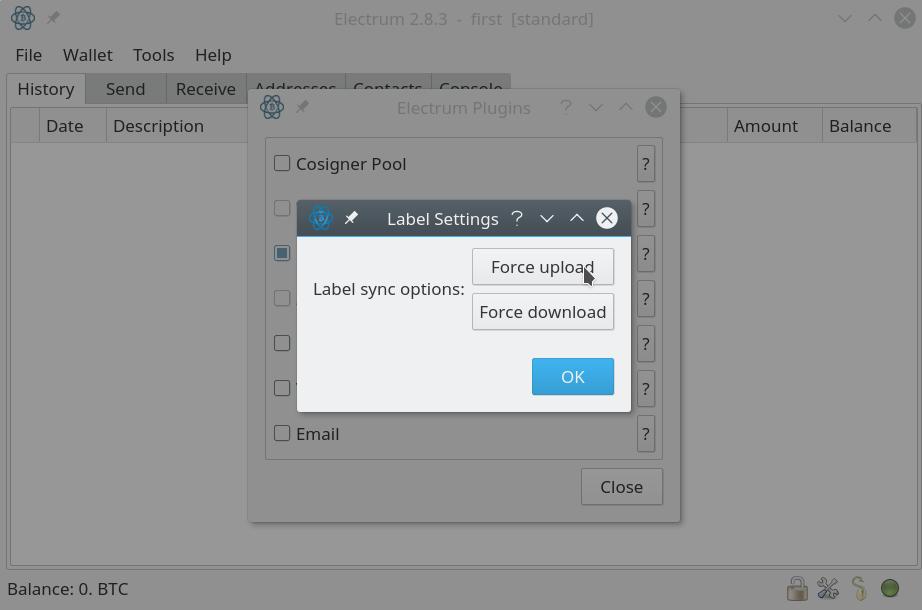The width and height of the screenshot is (922, 610).
Task: Enable the Email plugin checkbox
Action: coord(282,433)
